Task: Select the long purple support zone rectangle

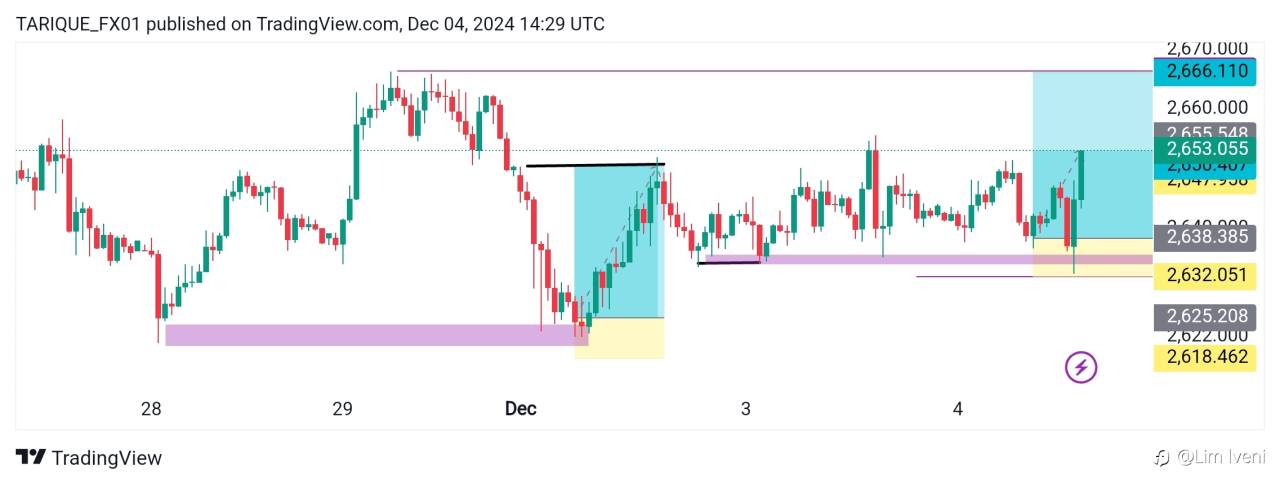Action: tap(376, 335)
